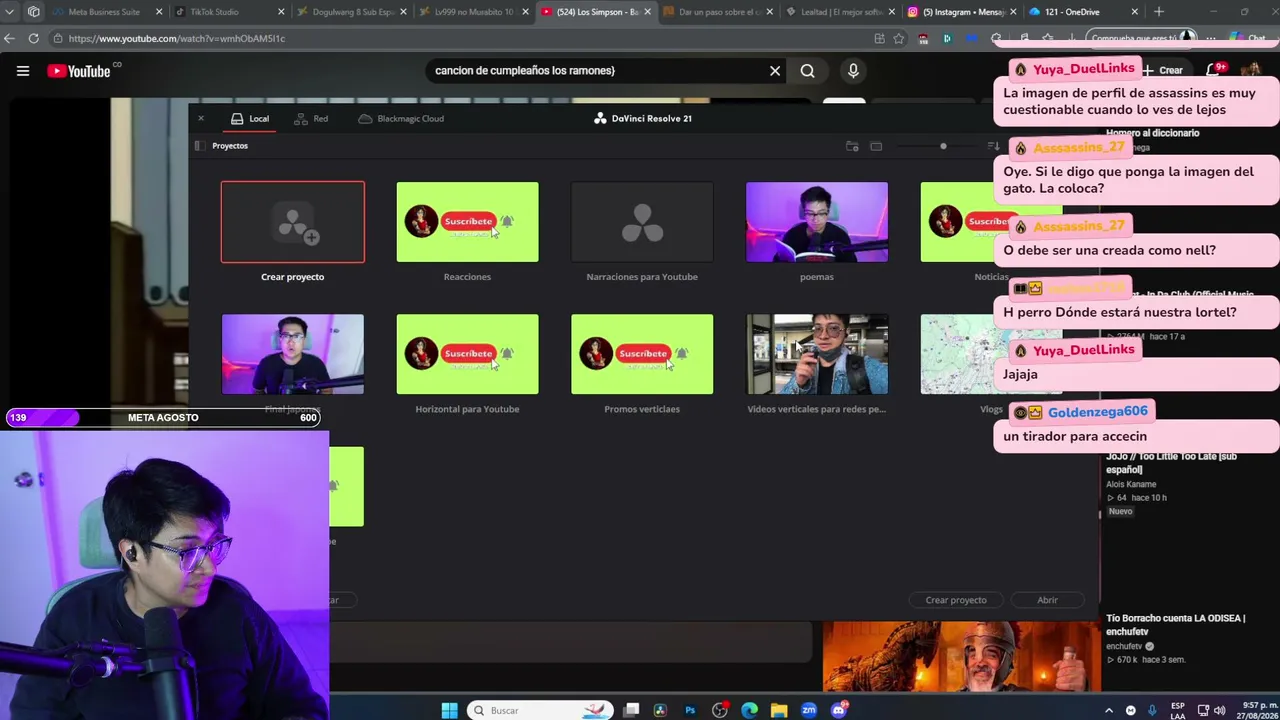Click the YouTube search magnifier button
Screen dimensions: 1280x720
coord(808,71)
